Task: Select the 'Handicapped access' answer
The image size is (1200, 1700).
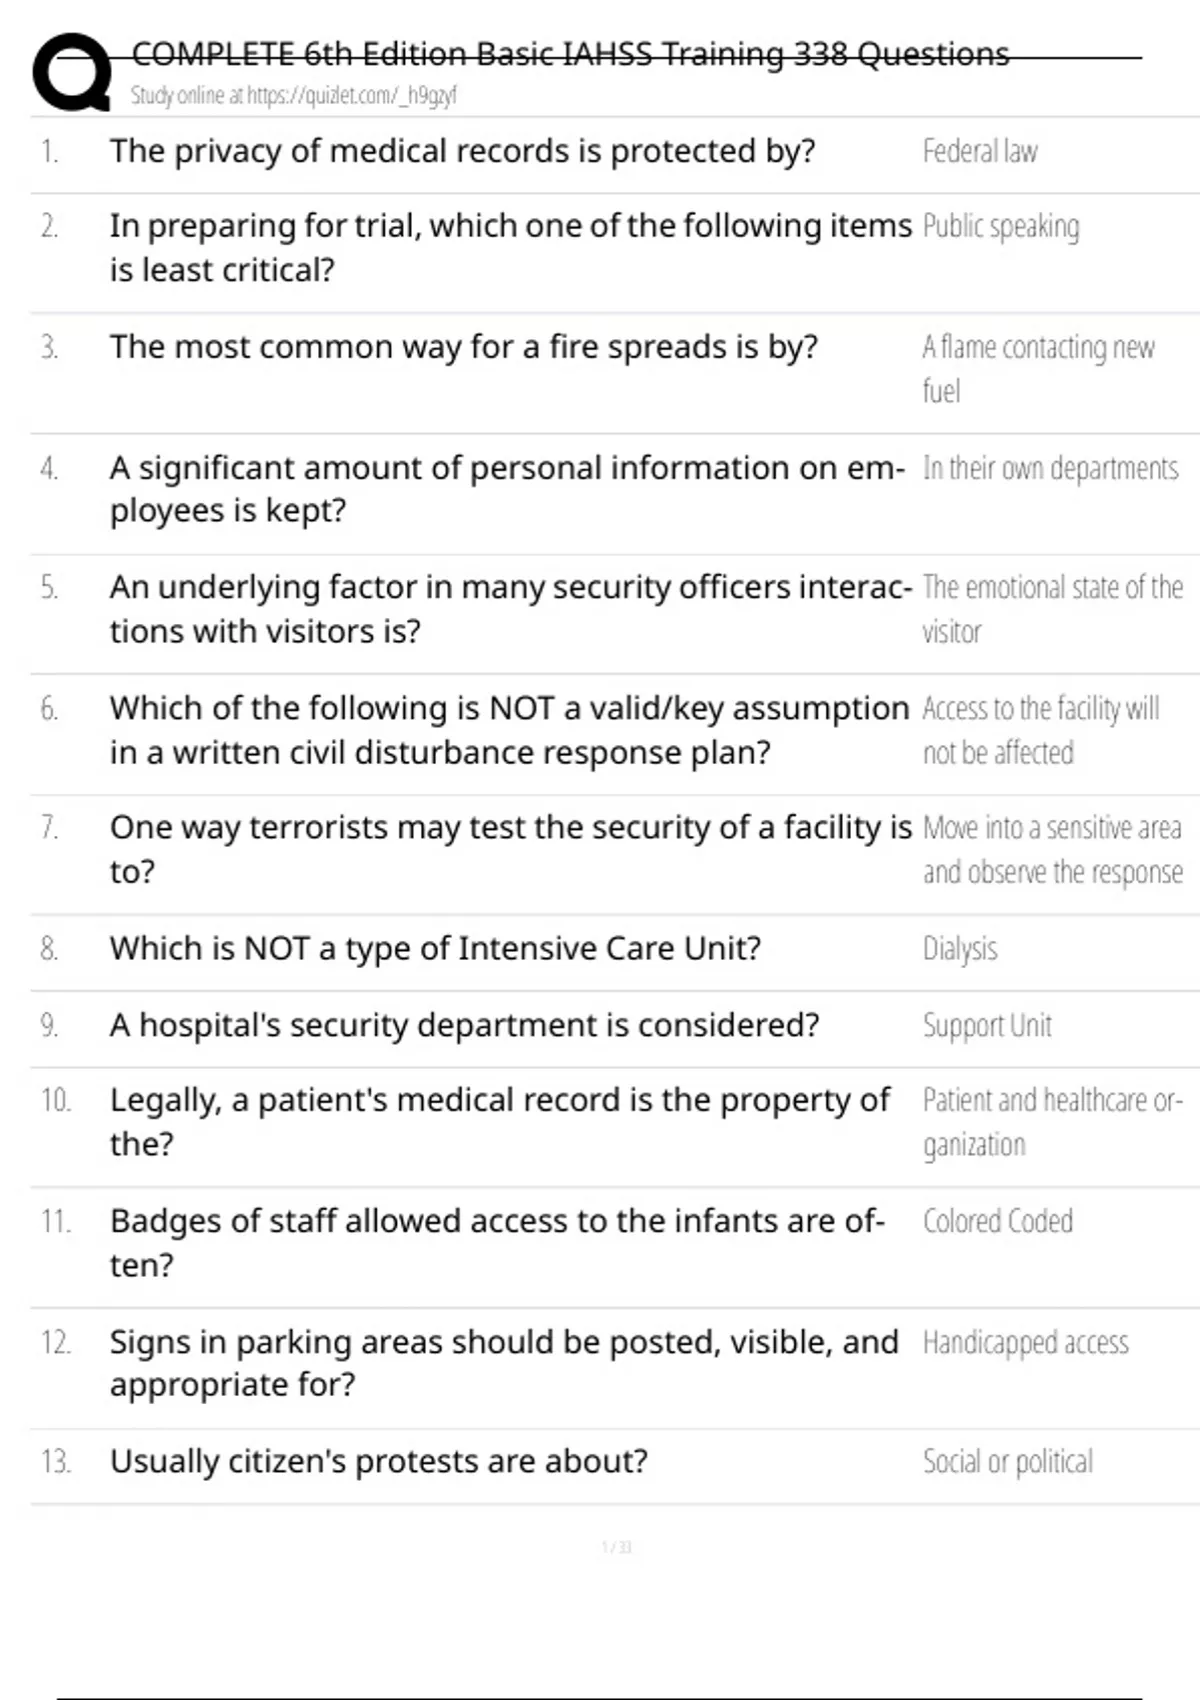Action: coord(1025,1343)
